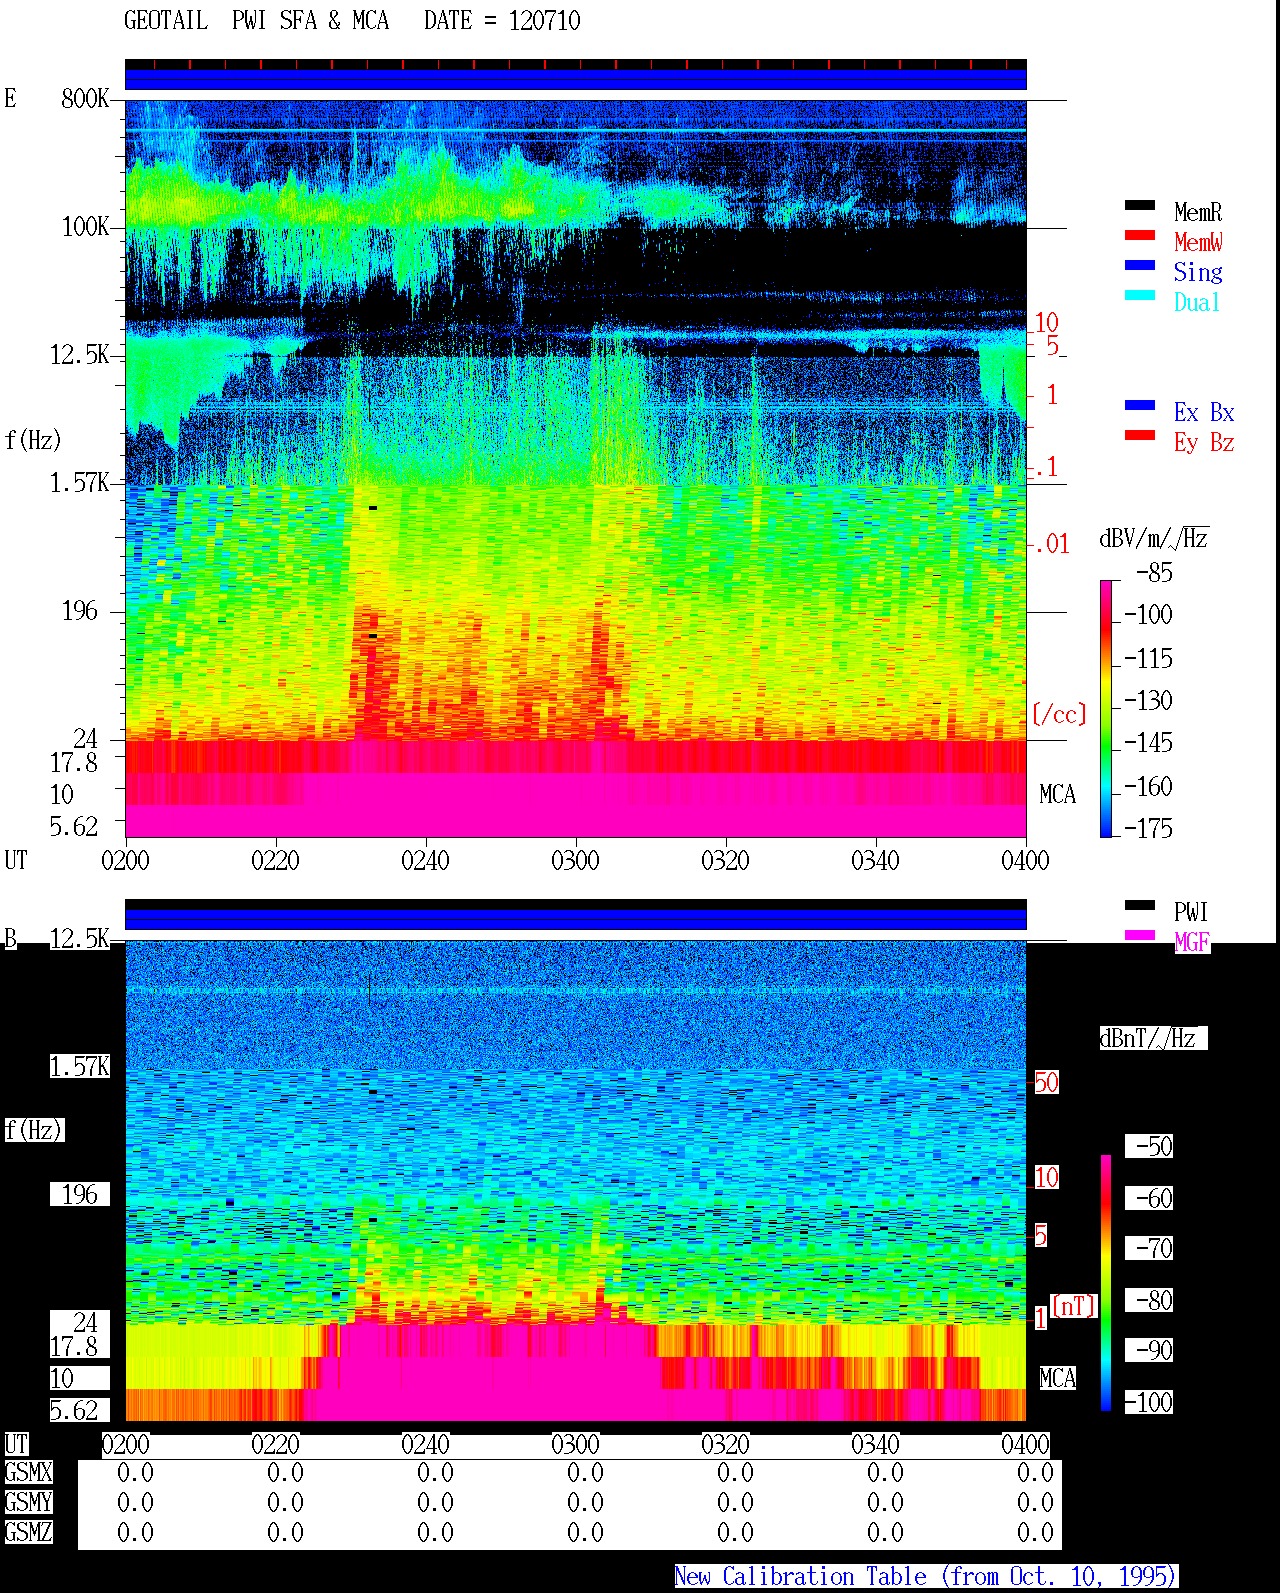This screenshot has height=1593, width=1280.
Task: Click the 0340 tick under E panel
Action: tap(875, 861)
